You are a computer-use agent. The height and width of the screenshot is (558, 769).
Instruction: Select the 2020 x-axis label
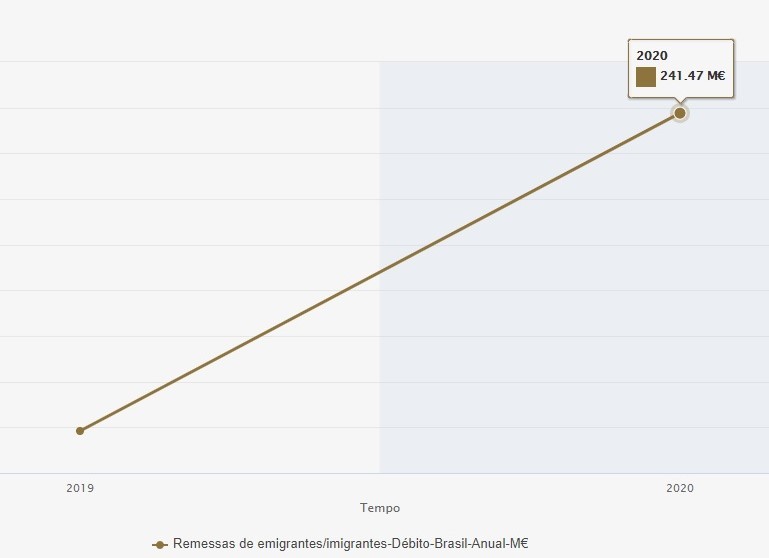click(x=680, y=488)
